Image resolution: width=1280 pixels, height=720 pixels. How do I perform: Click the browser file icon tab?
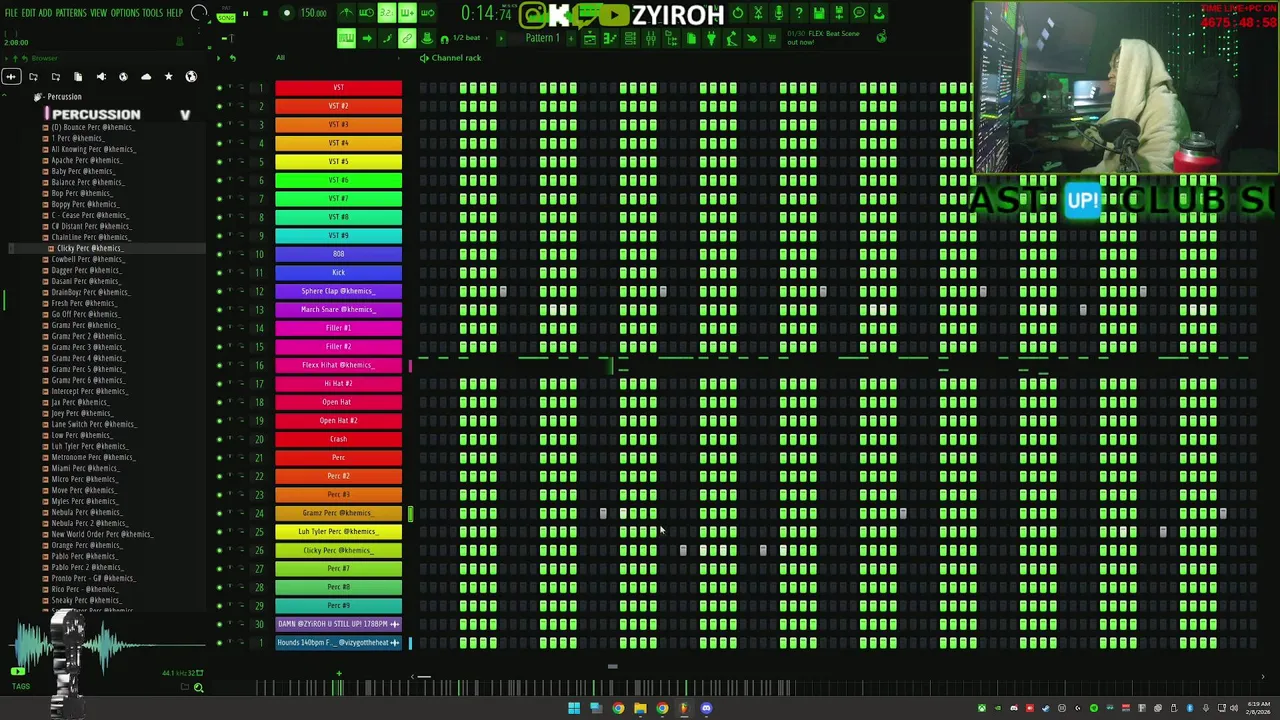pyautogui.click(x=78, y=76)
